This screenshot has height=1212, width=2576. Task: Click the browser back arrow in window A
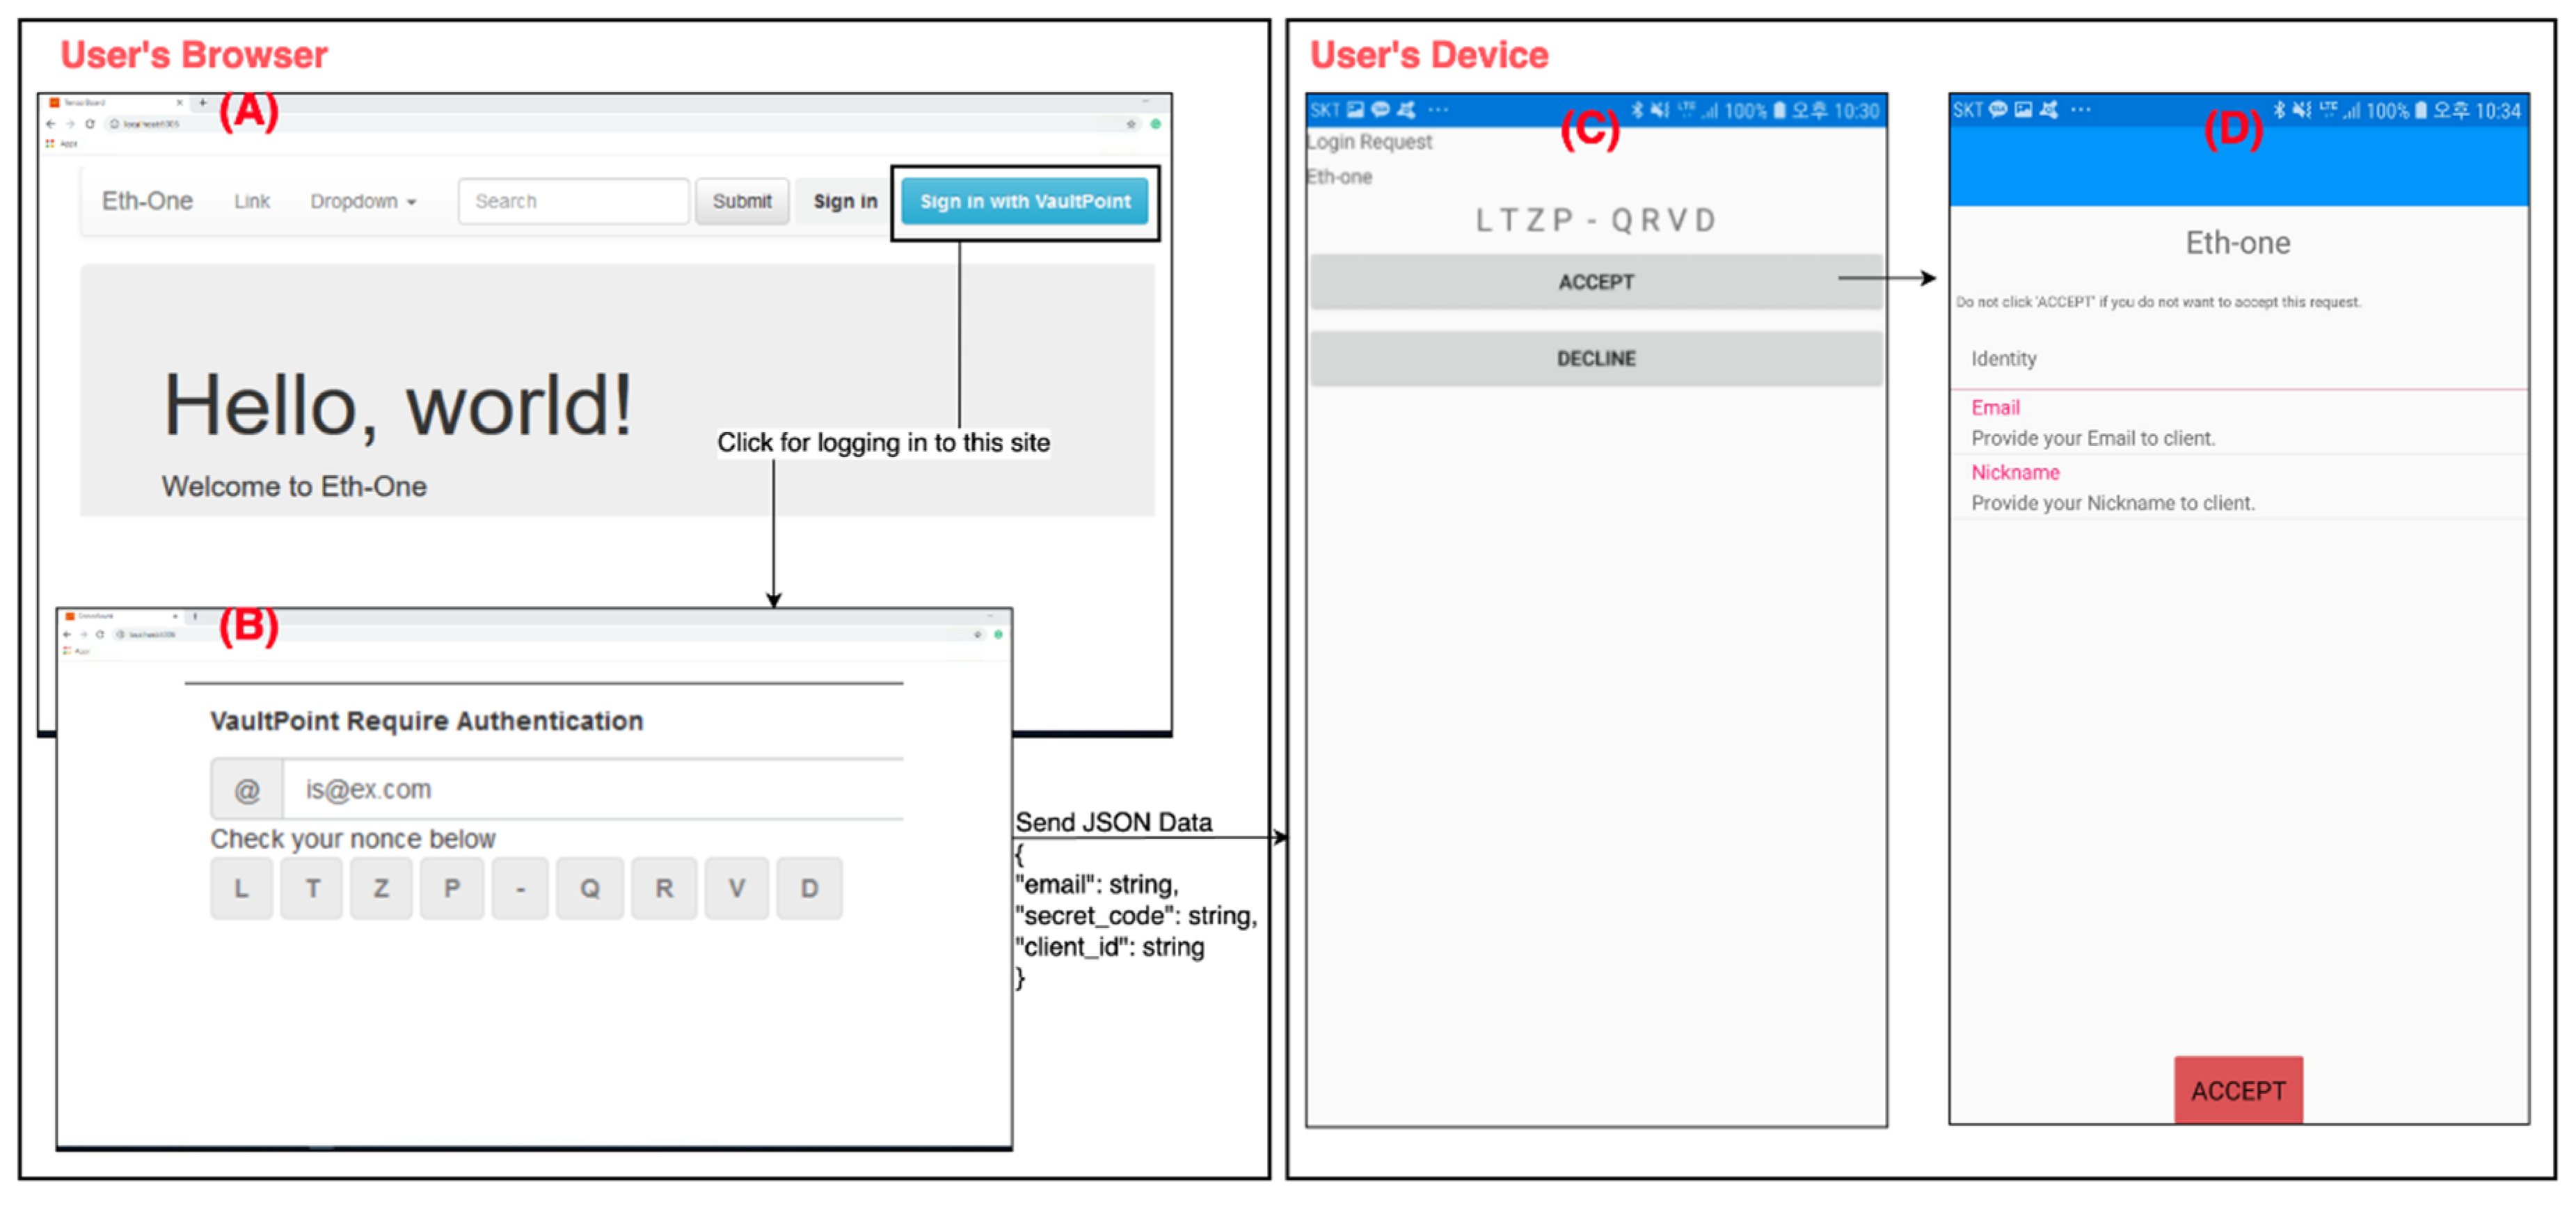(x=51, y=124)
